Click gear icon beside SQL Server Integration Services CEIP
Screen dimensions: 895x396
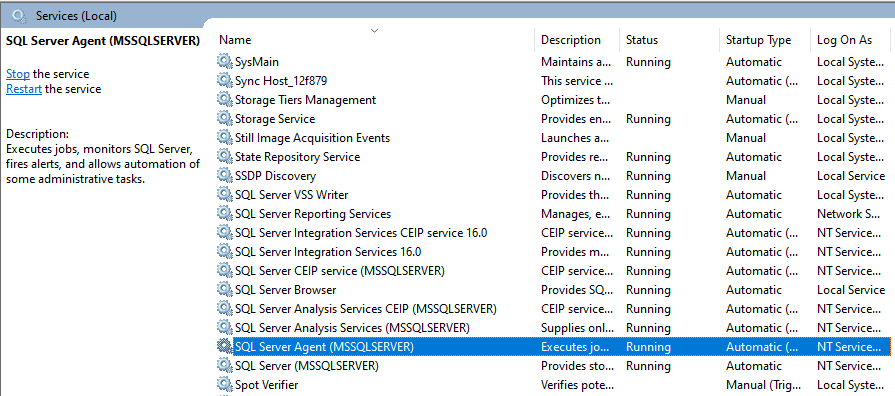[225, 233]
